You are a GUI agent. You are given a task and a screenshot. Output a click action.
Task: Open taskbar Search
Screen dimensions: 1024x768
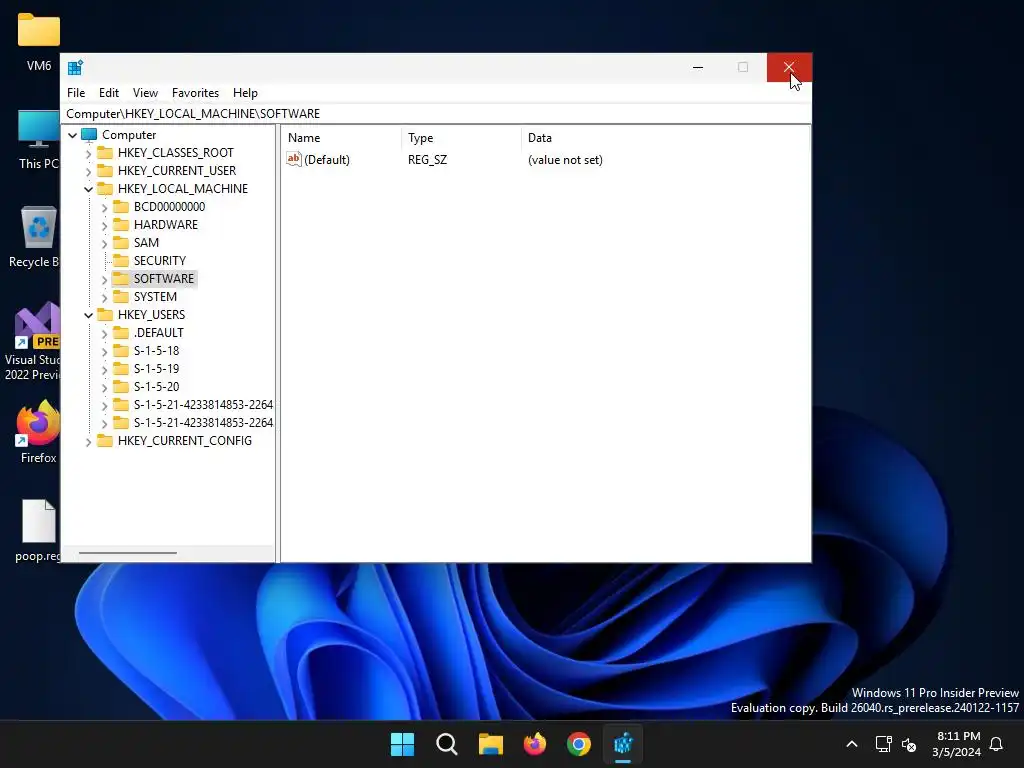point(447,744)
